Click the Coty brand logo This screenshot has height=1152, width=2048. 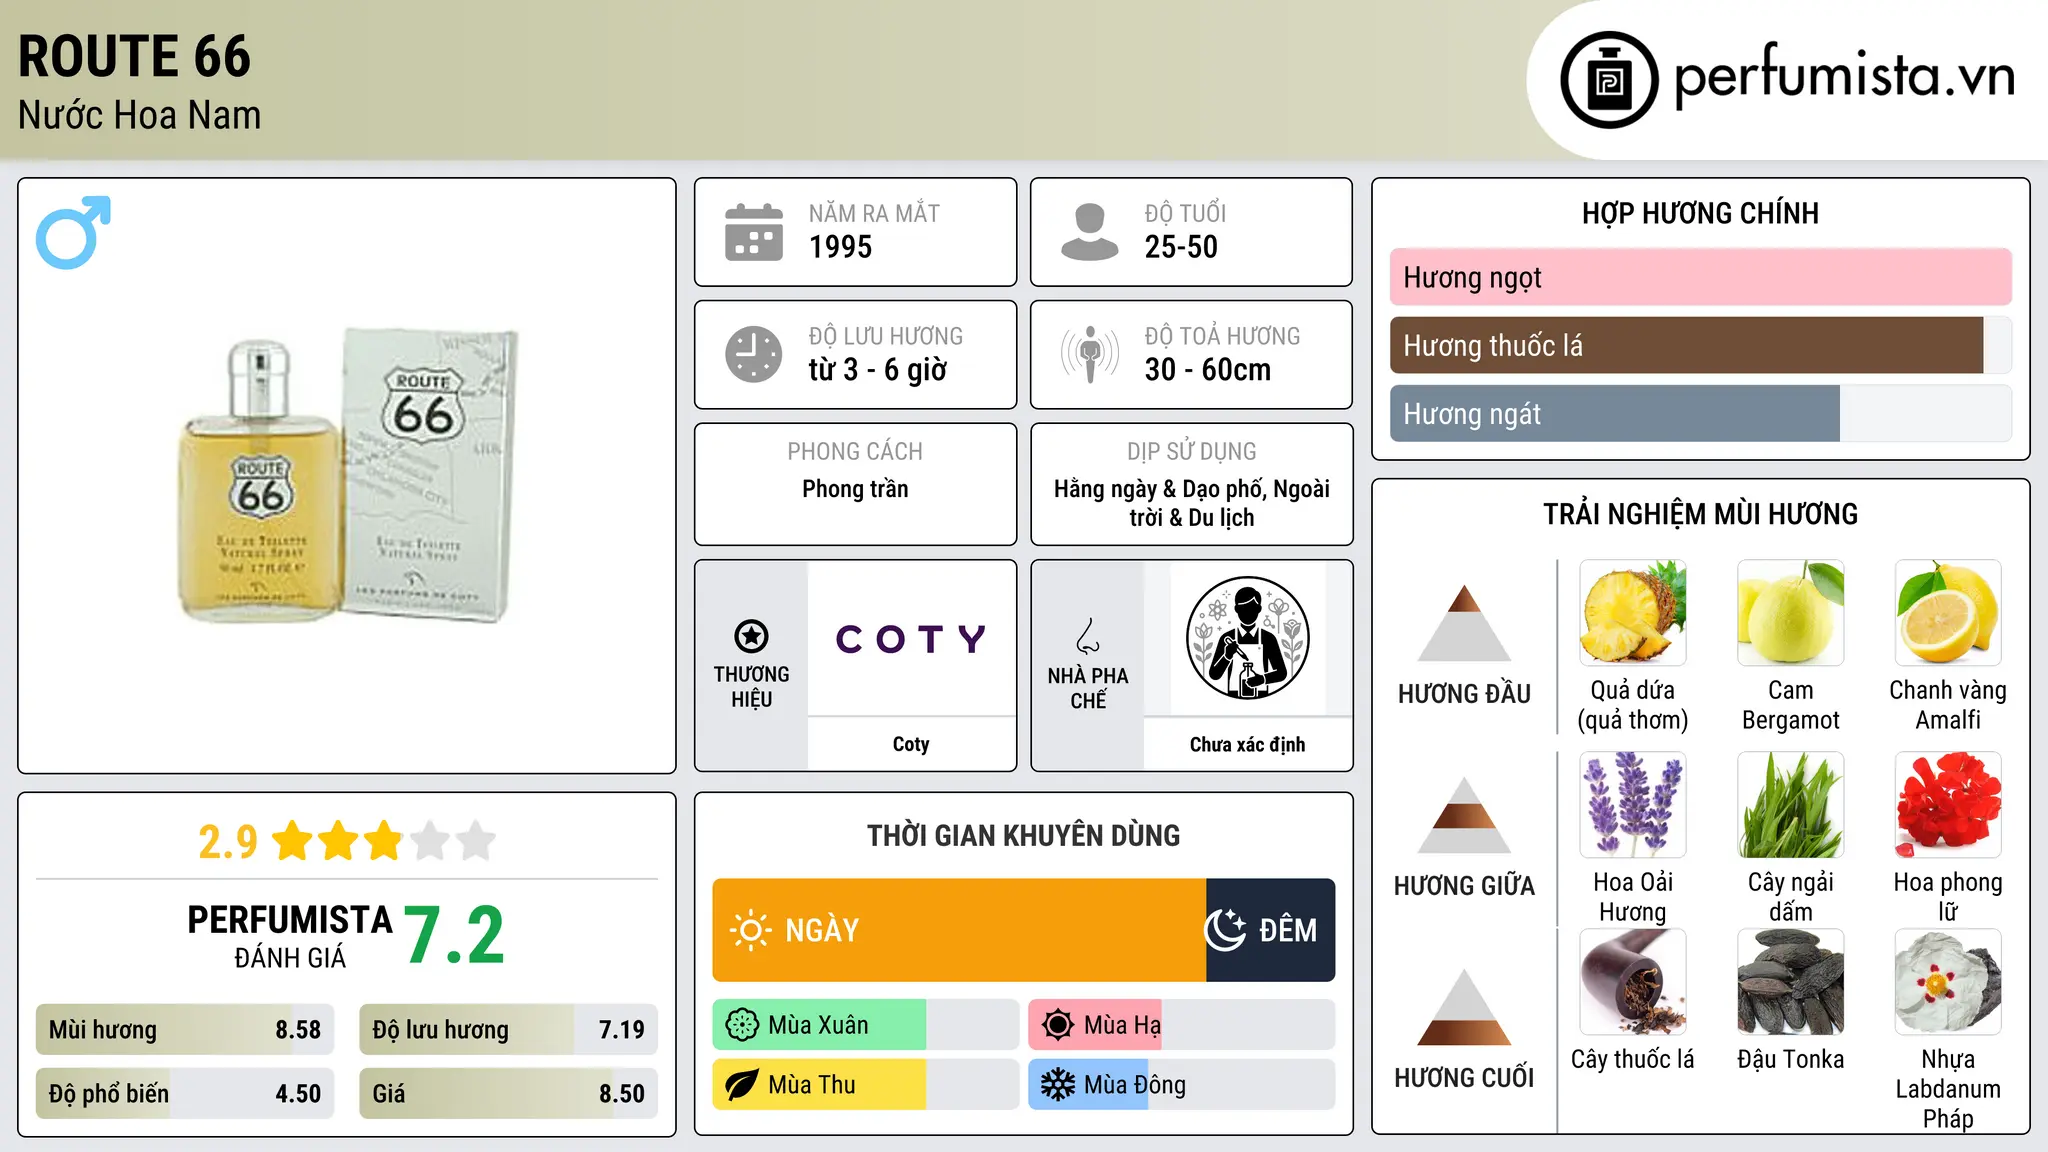(911, 639)
